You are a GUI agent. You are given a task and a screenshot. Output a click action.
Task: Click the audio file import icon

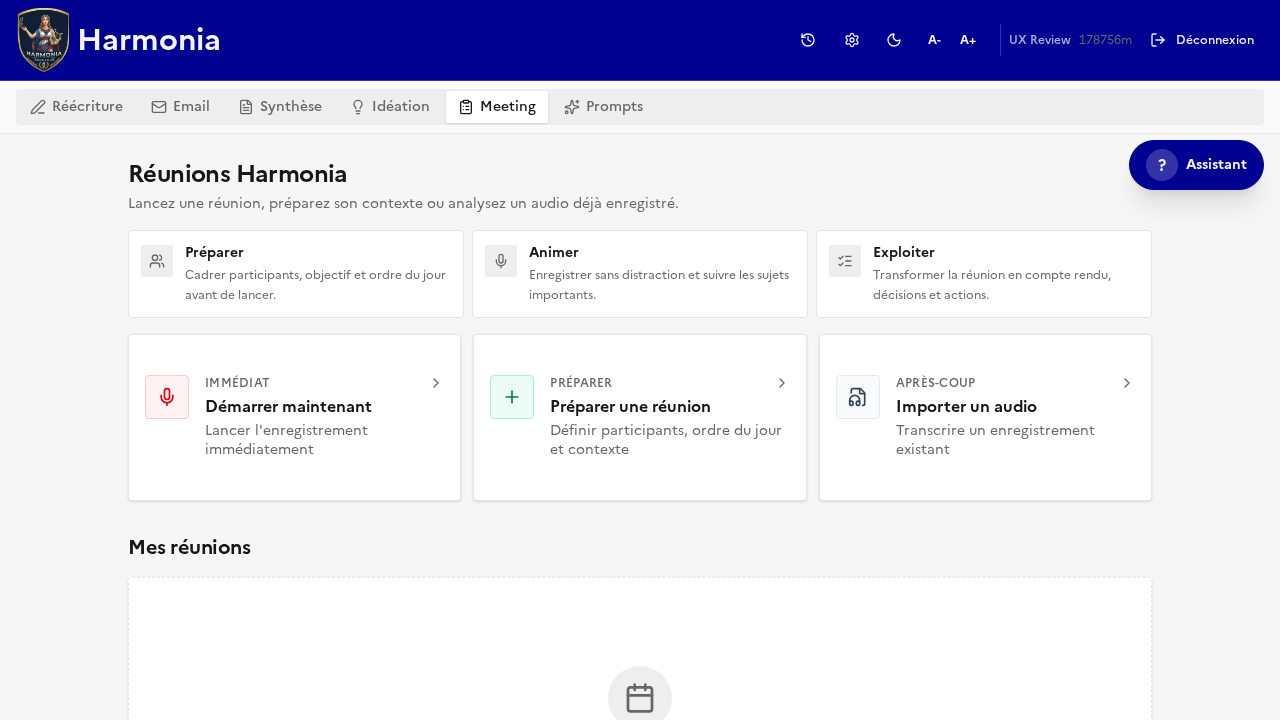point(858,397)
